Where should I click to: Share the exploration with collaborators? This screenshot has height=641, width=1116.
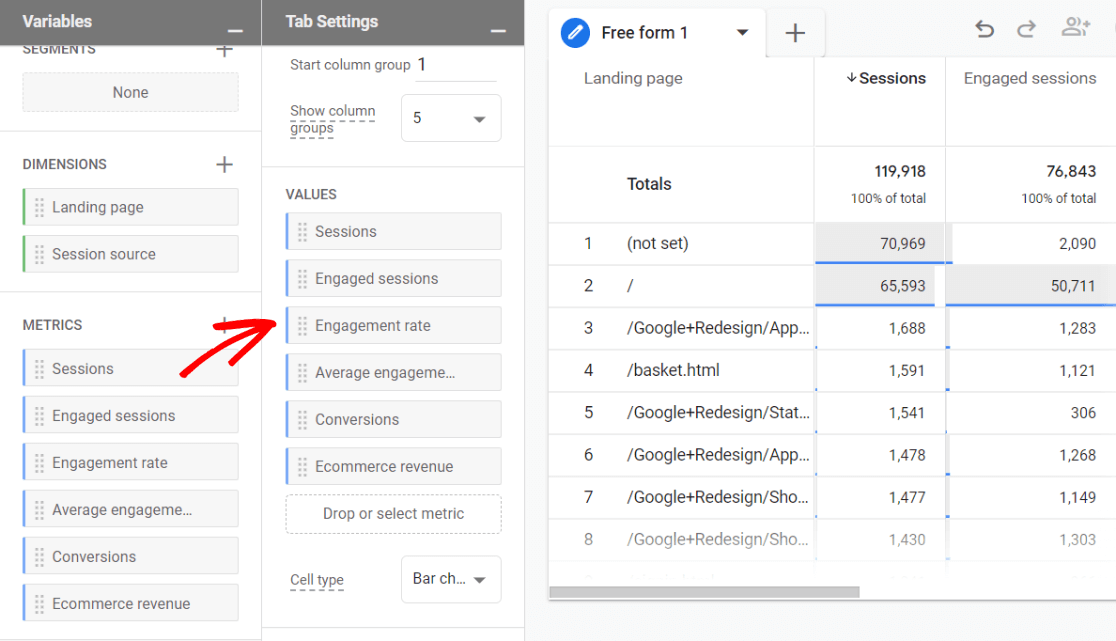click(x=1075, y=30)
